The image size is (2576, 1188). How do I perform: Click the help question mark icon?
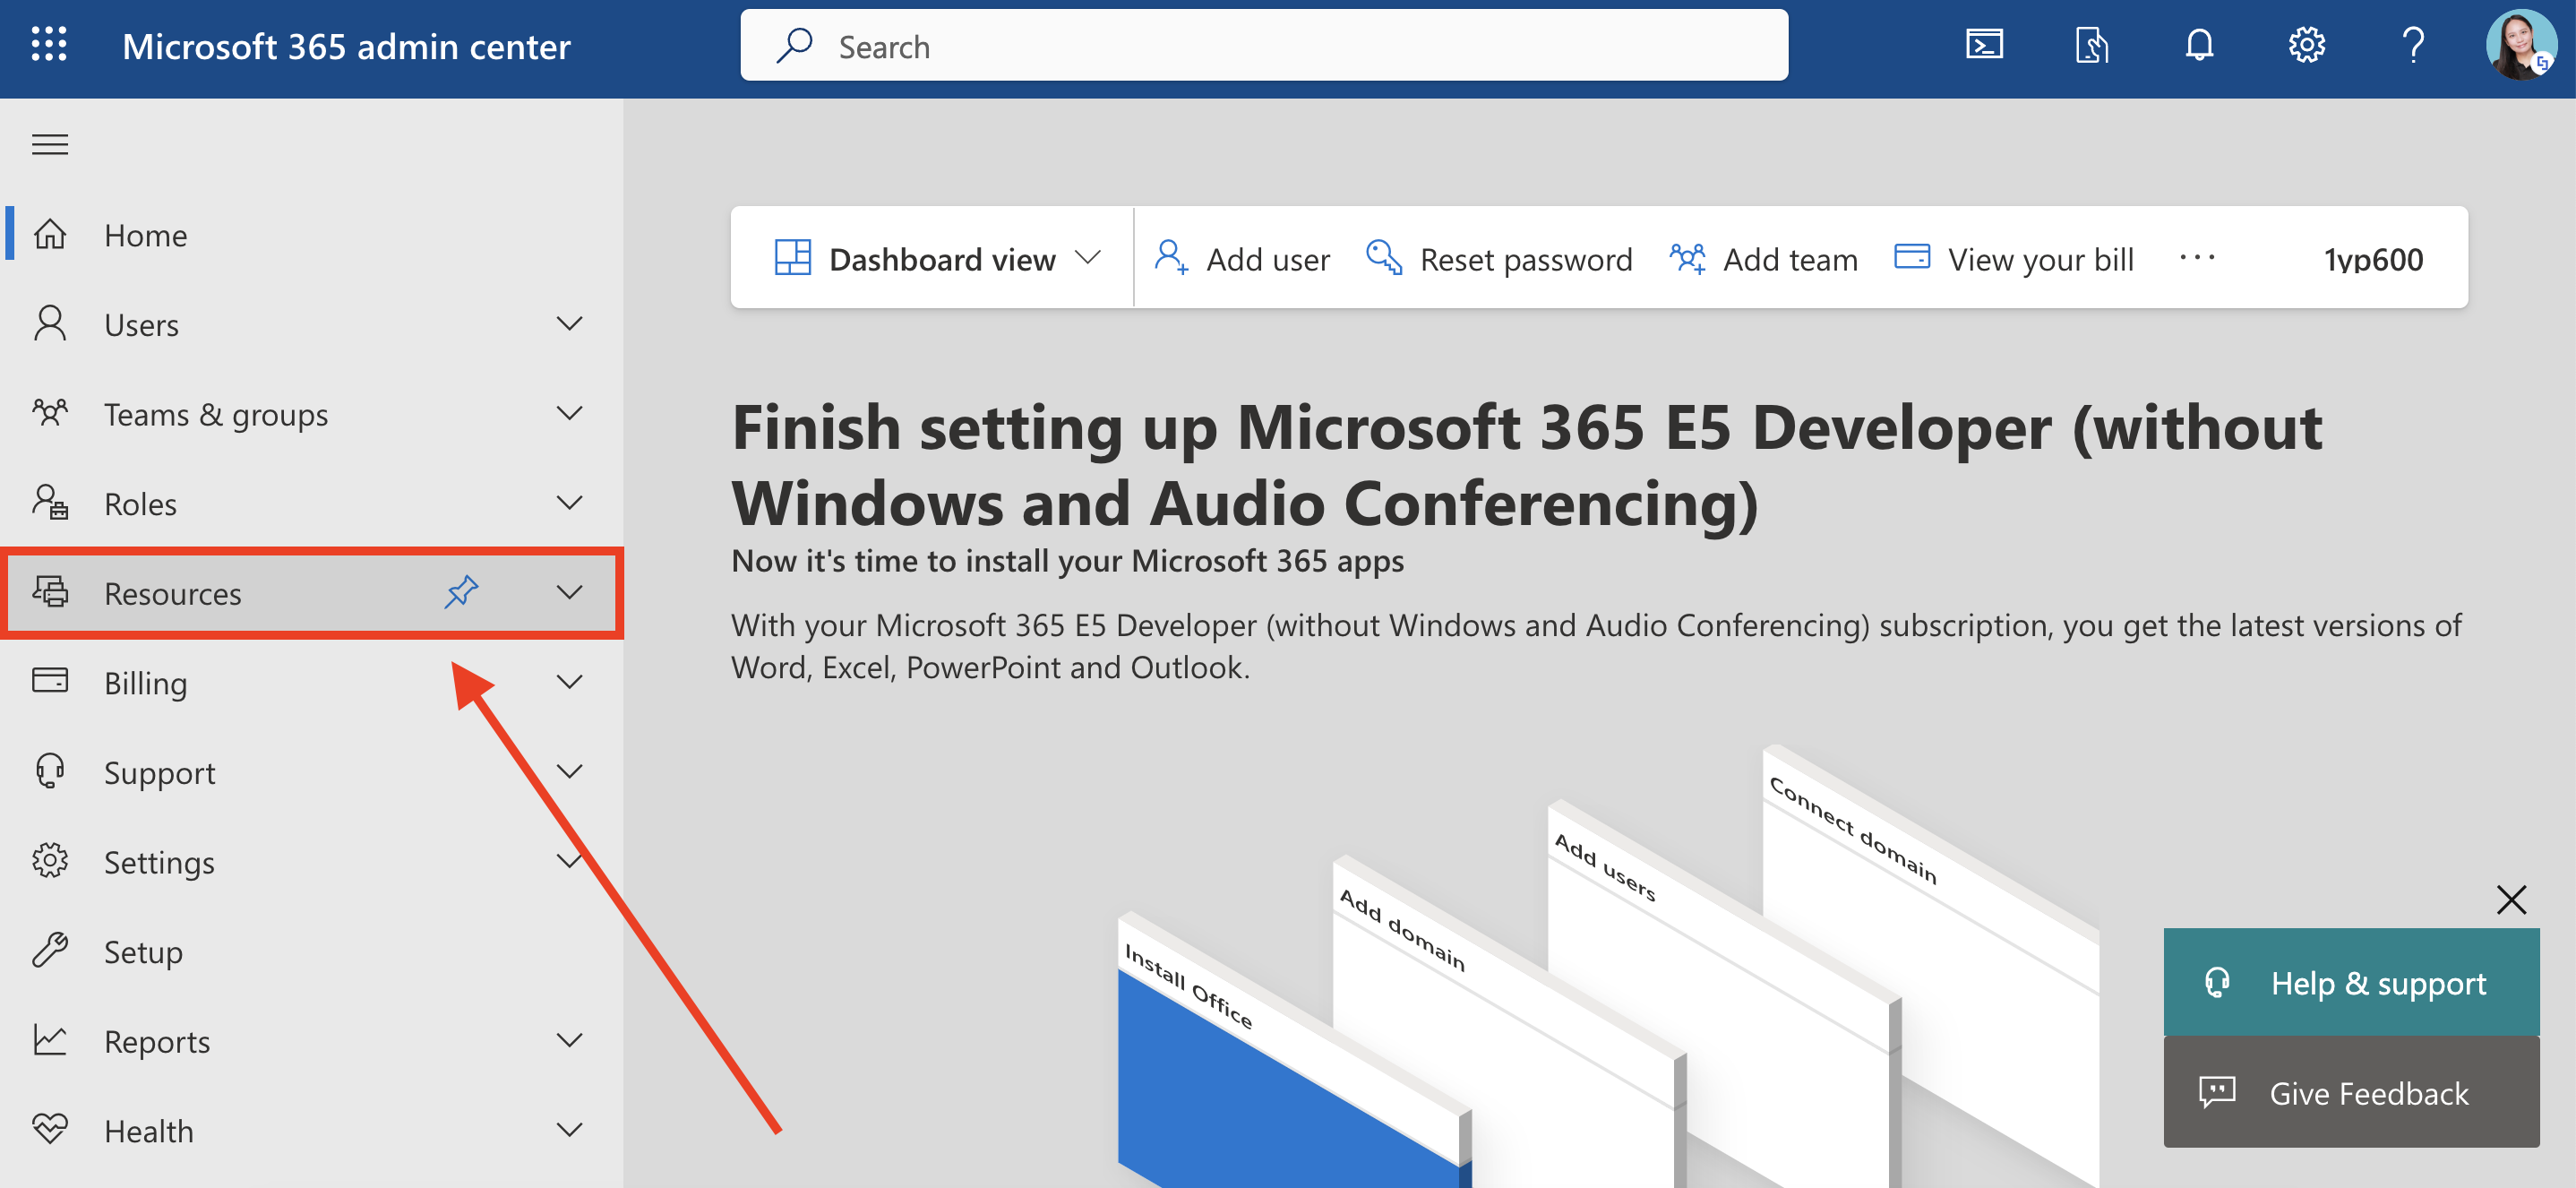click(2413, 45)
